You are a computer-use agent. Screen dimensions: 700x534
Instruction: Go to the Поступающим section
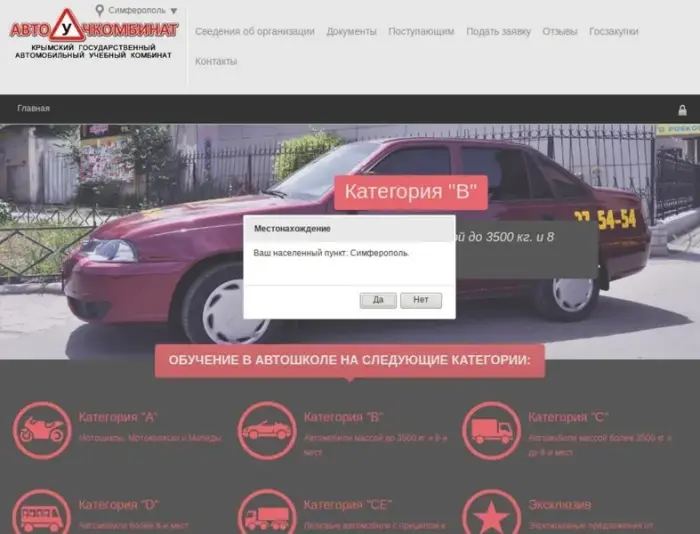click(x=421, y=32)
